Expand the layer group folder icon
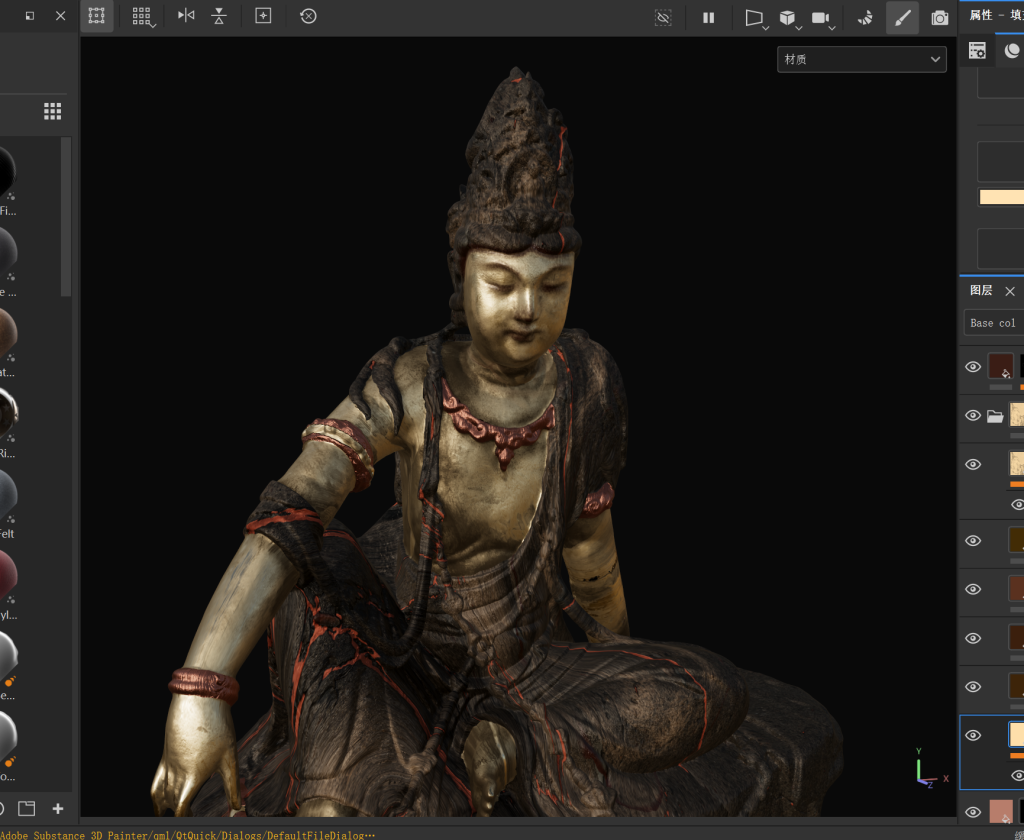This screenshot has height=840, width=1024. click(995, 416)
